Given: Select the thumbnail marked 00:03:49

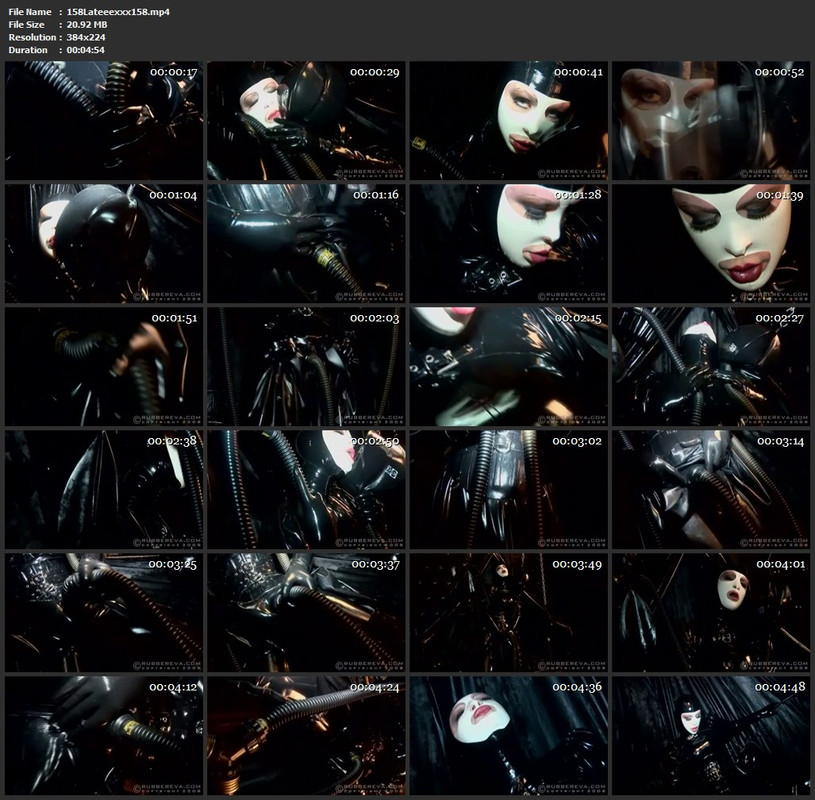Looking at the screenshot, I should (508, 612).
